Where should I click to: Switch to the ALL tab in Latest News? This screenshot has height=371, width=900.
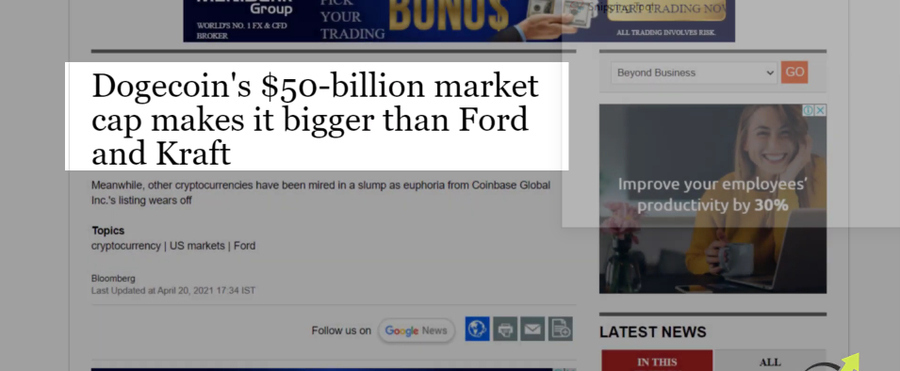click(x=770, y=361)
